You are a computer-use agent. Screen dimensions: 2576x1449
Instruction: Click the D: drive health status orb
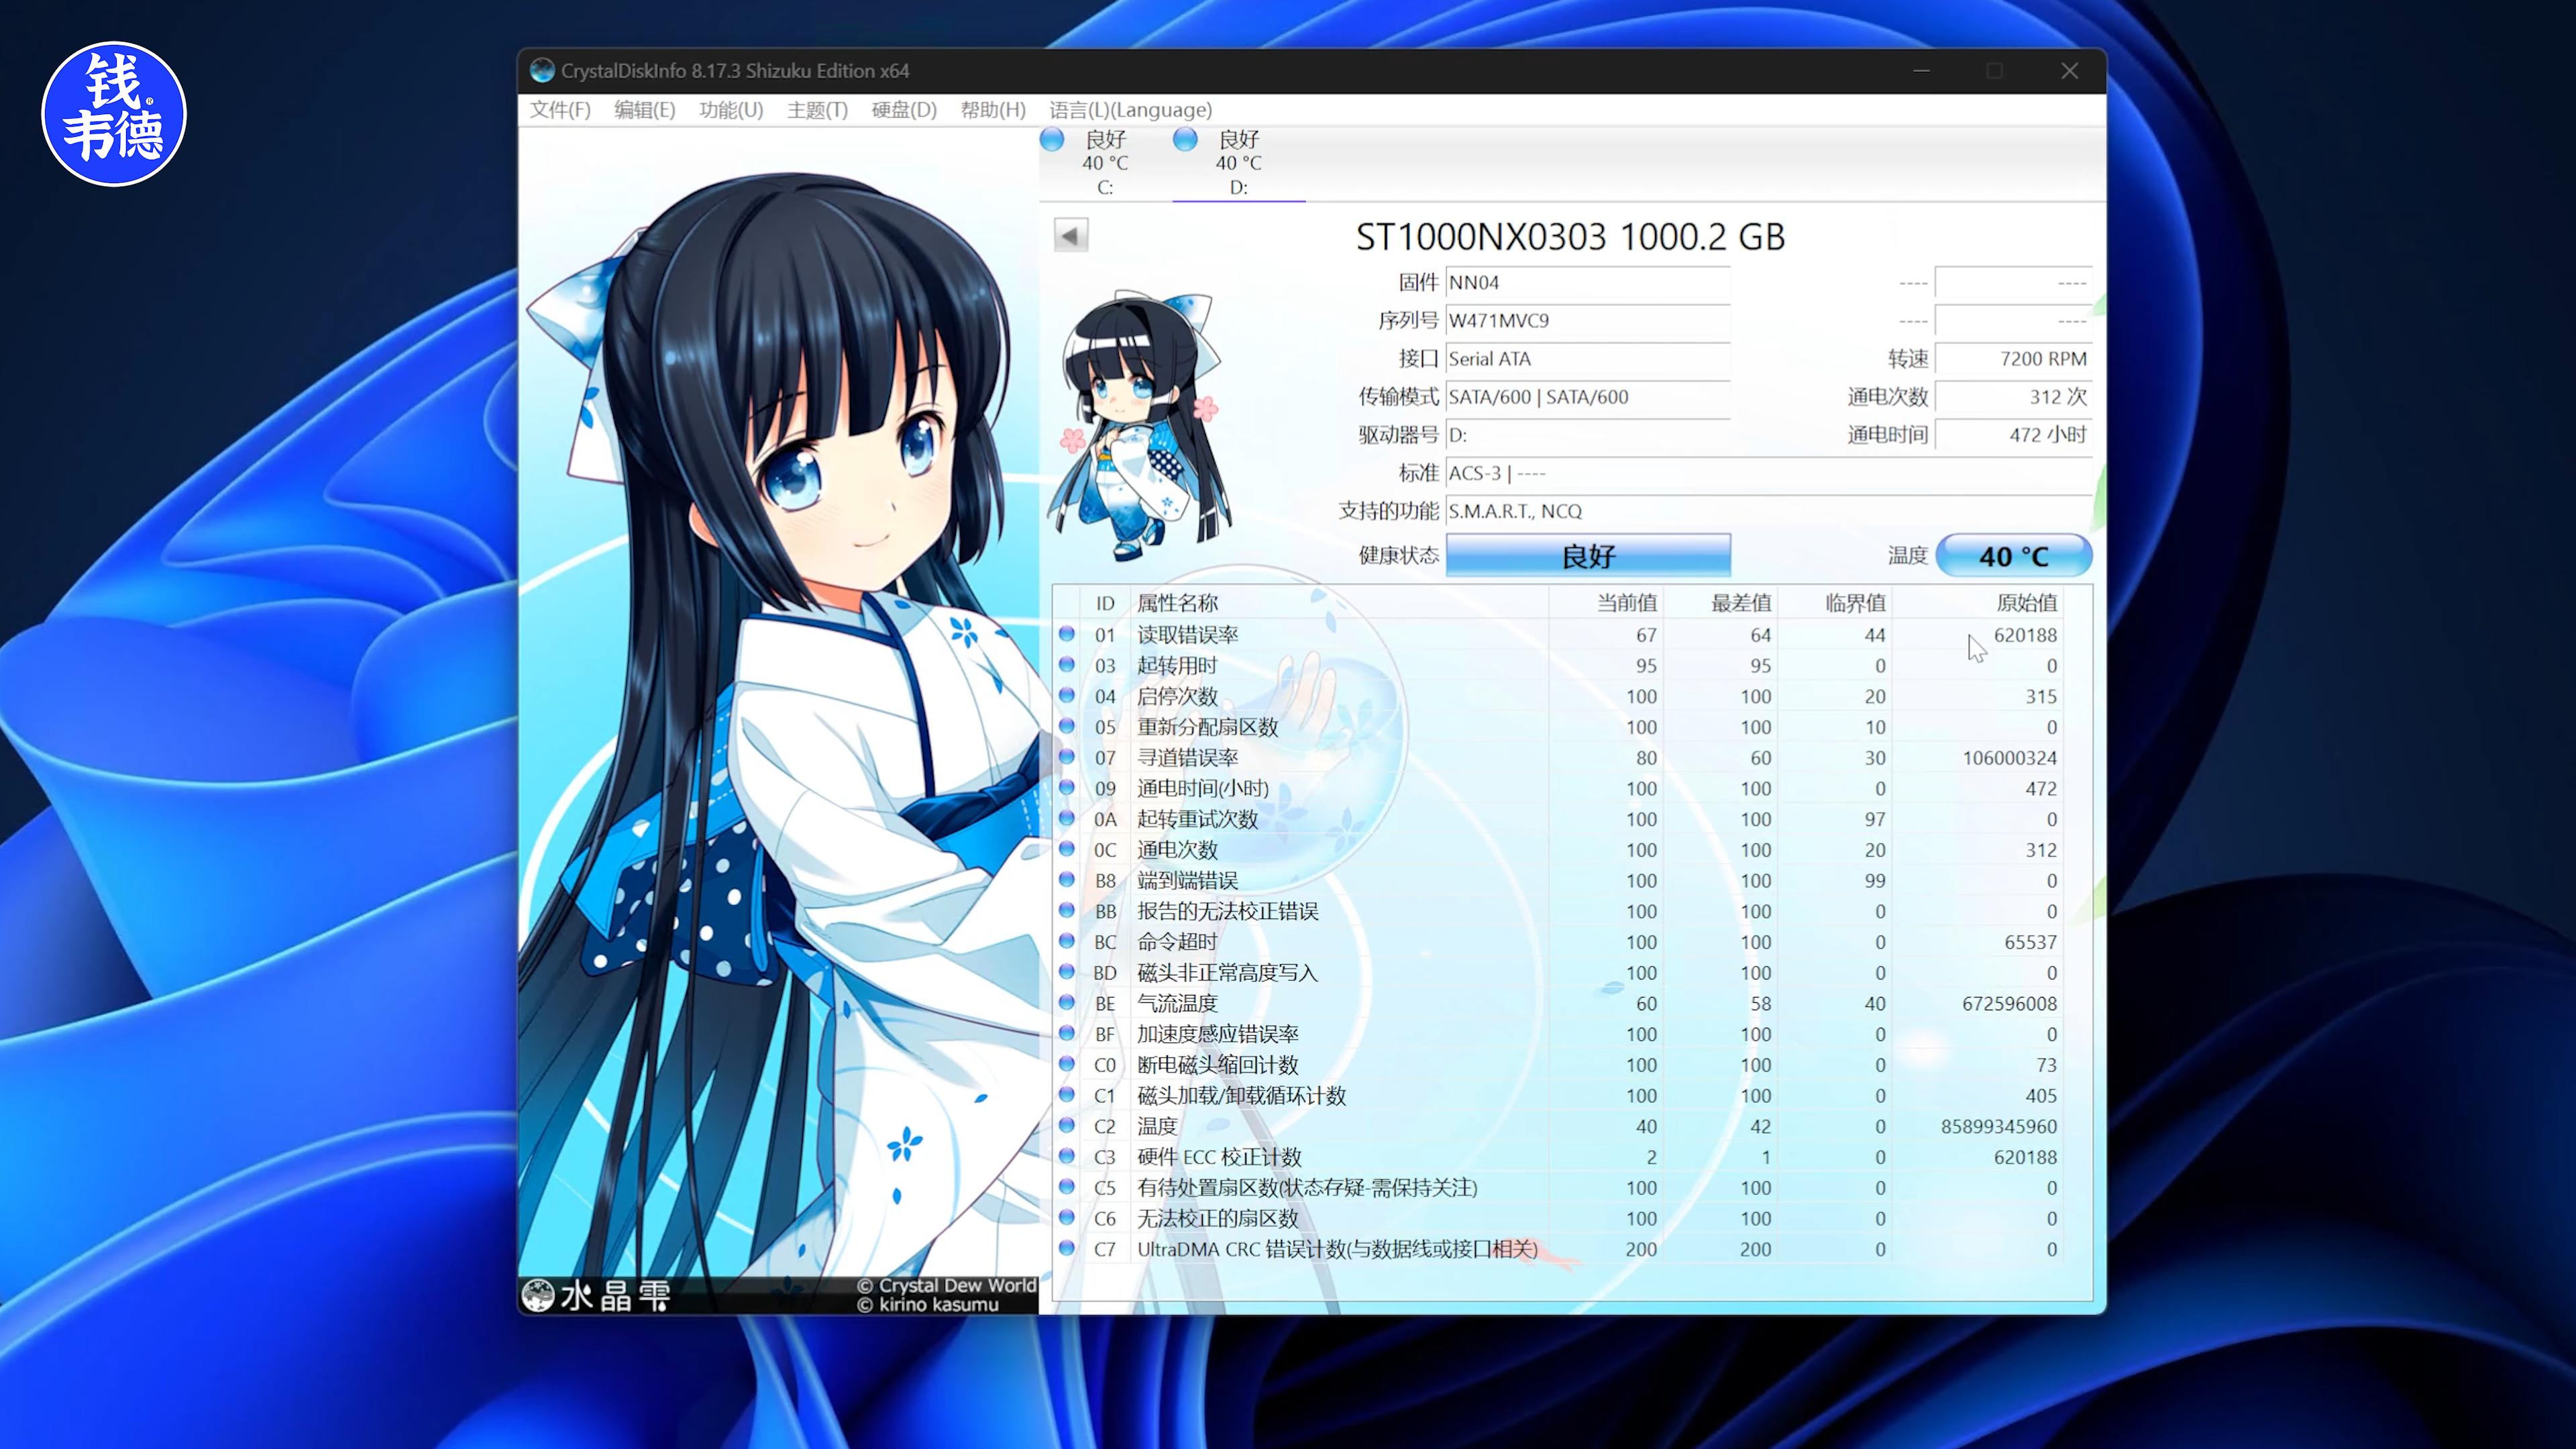click(x=1185, y=139)
